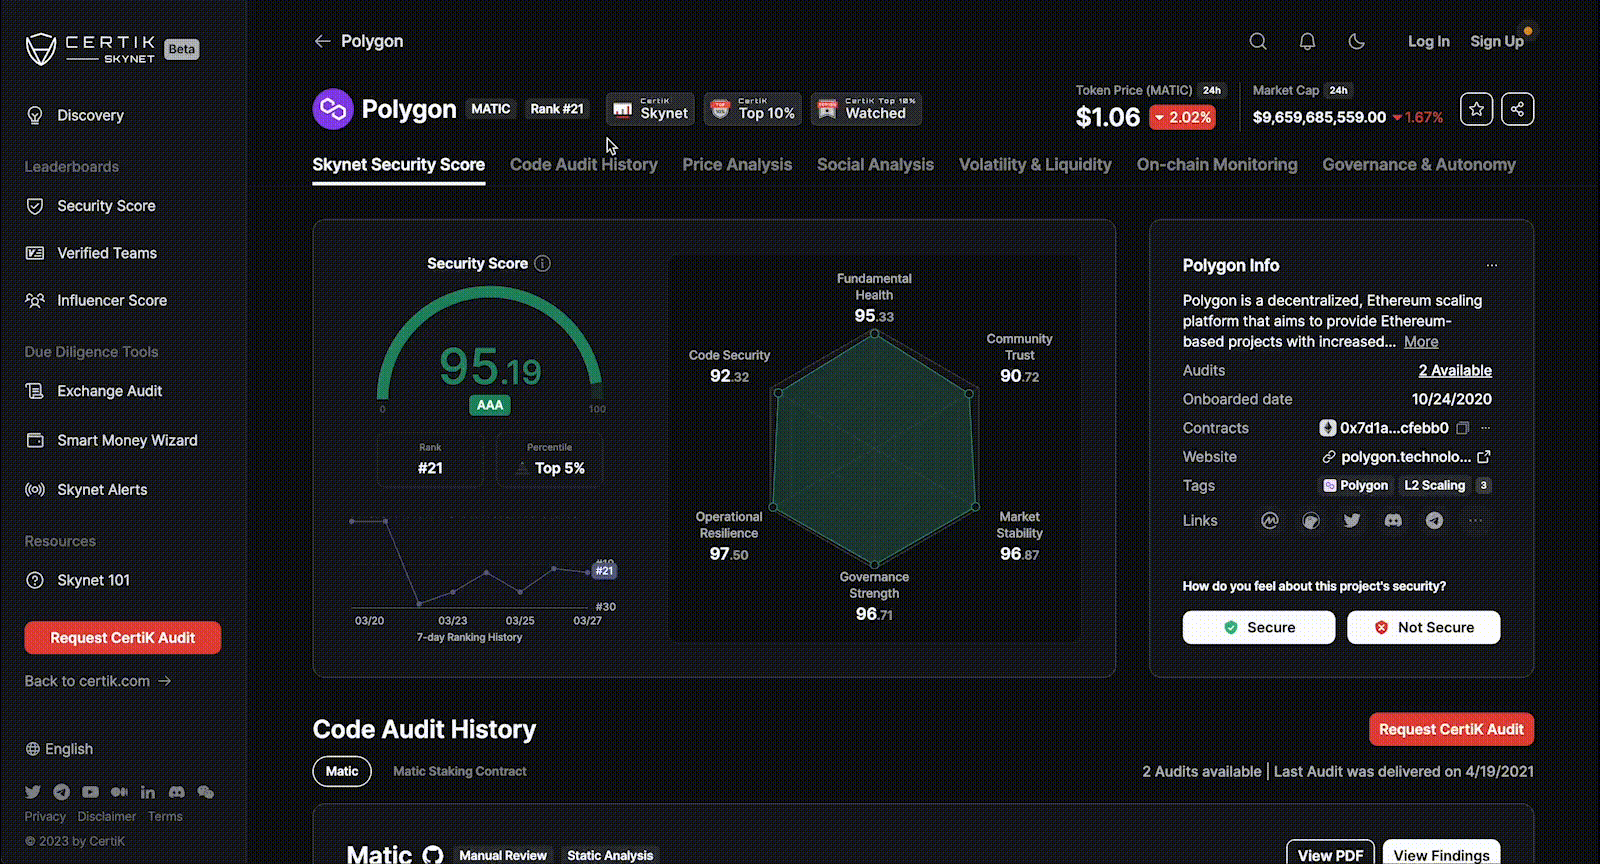
Task: Select the Skynet Security Score tab
Action: click(399, 165)
